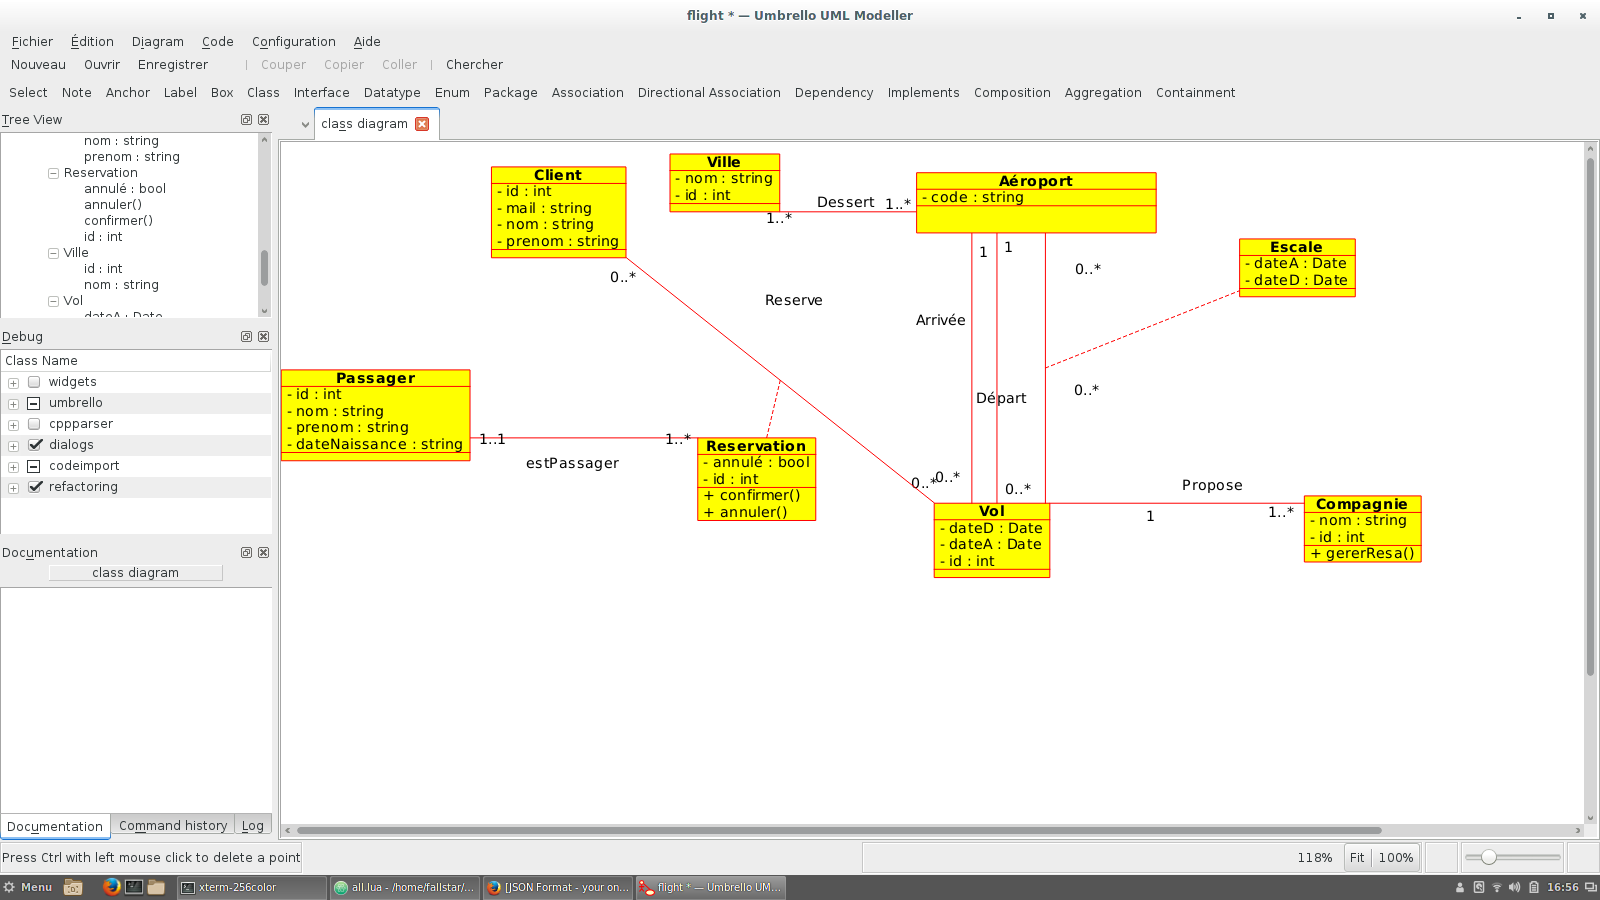Image resolution: width=1600 pixels, height=900 pixels.
Task: Collapse the Ville tree node
Action: click(x=53, y=253)
